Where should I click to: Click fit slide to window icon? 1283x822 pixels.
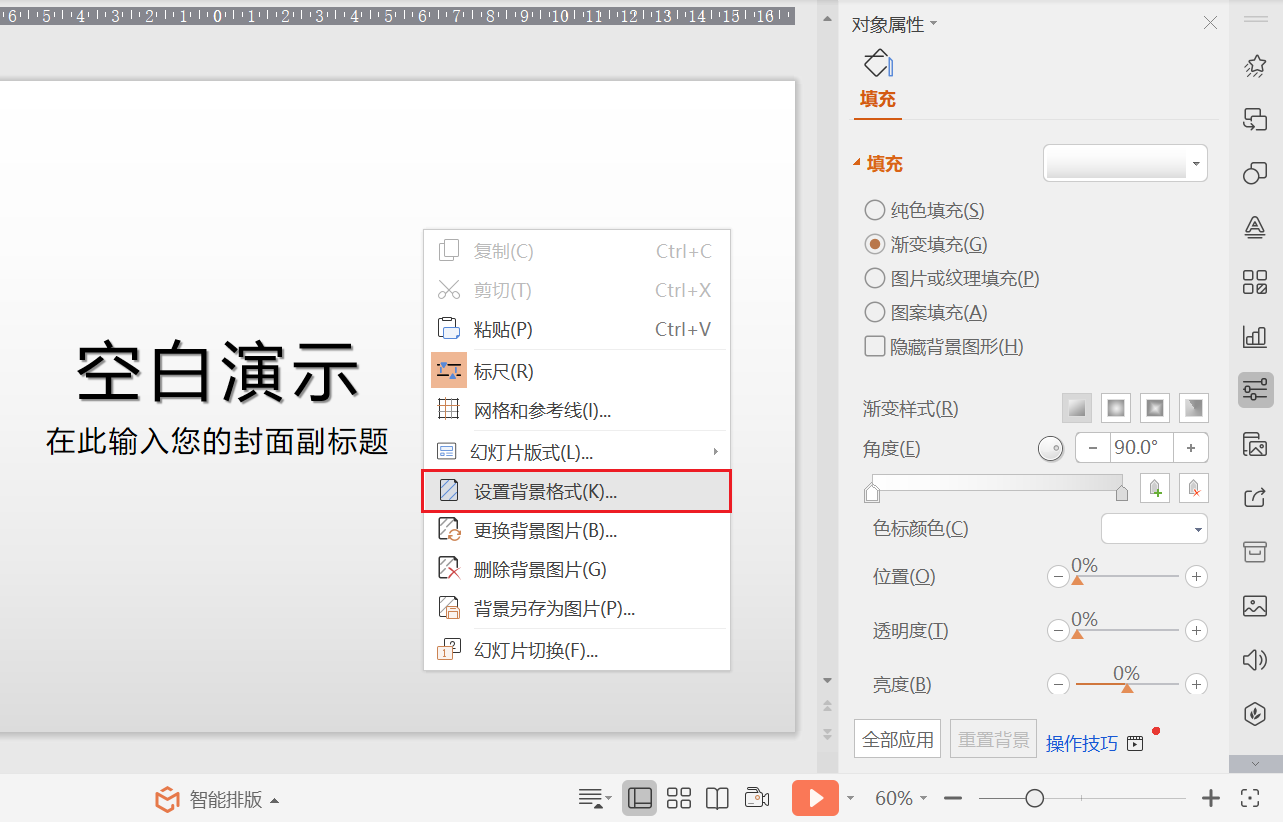[x=1250, y=798]
